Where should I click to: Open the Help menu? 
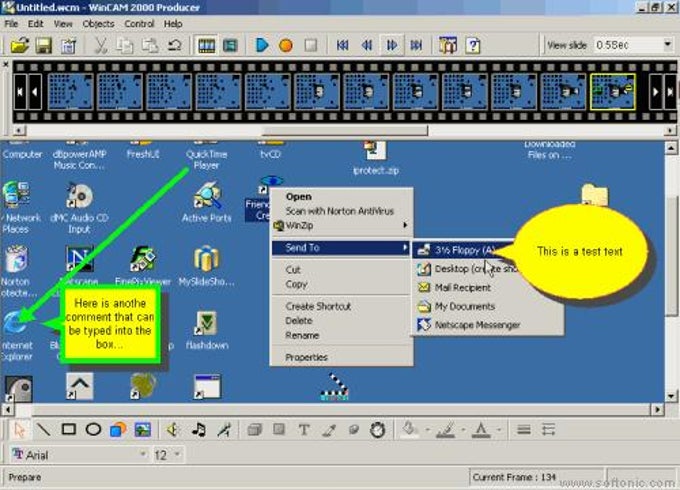point(173,24)
